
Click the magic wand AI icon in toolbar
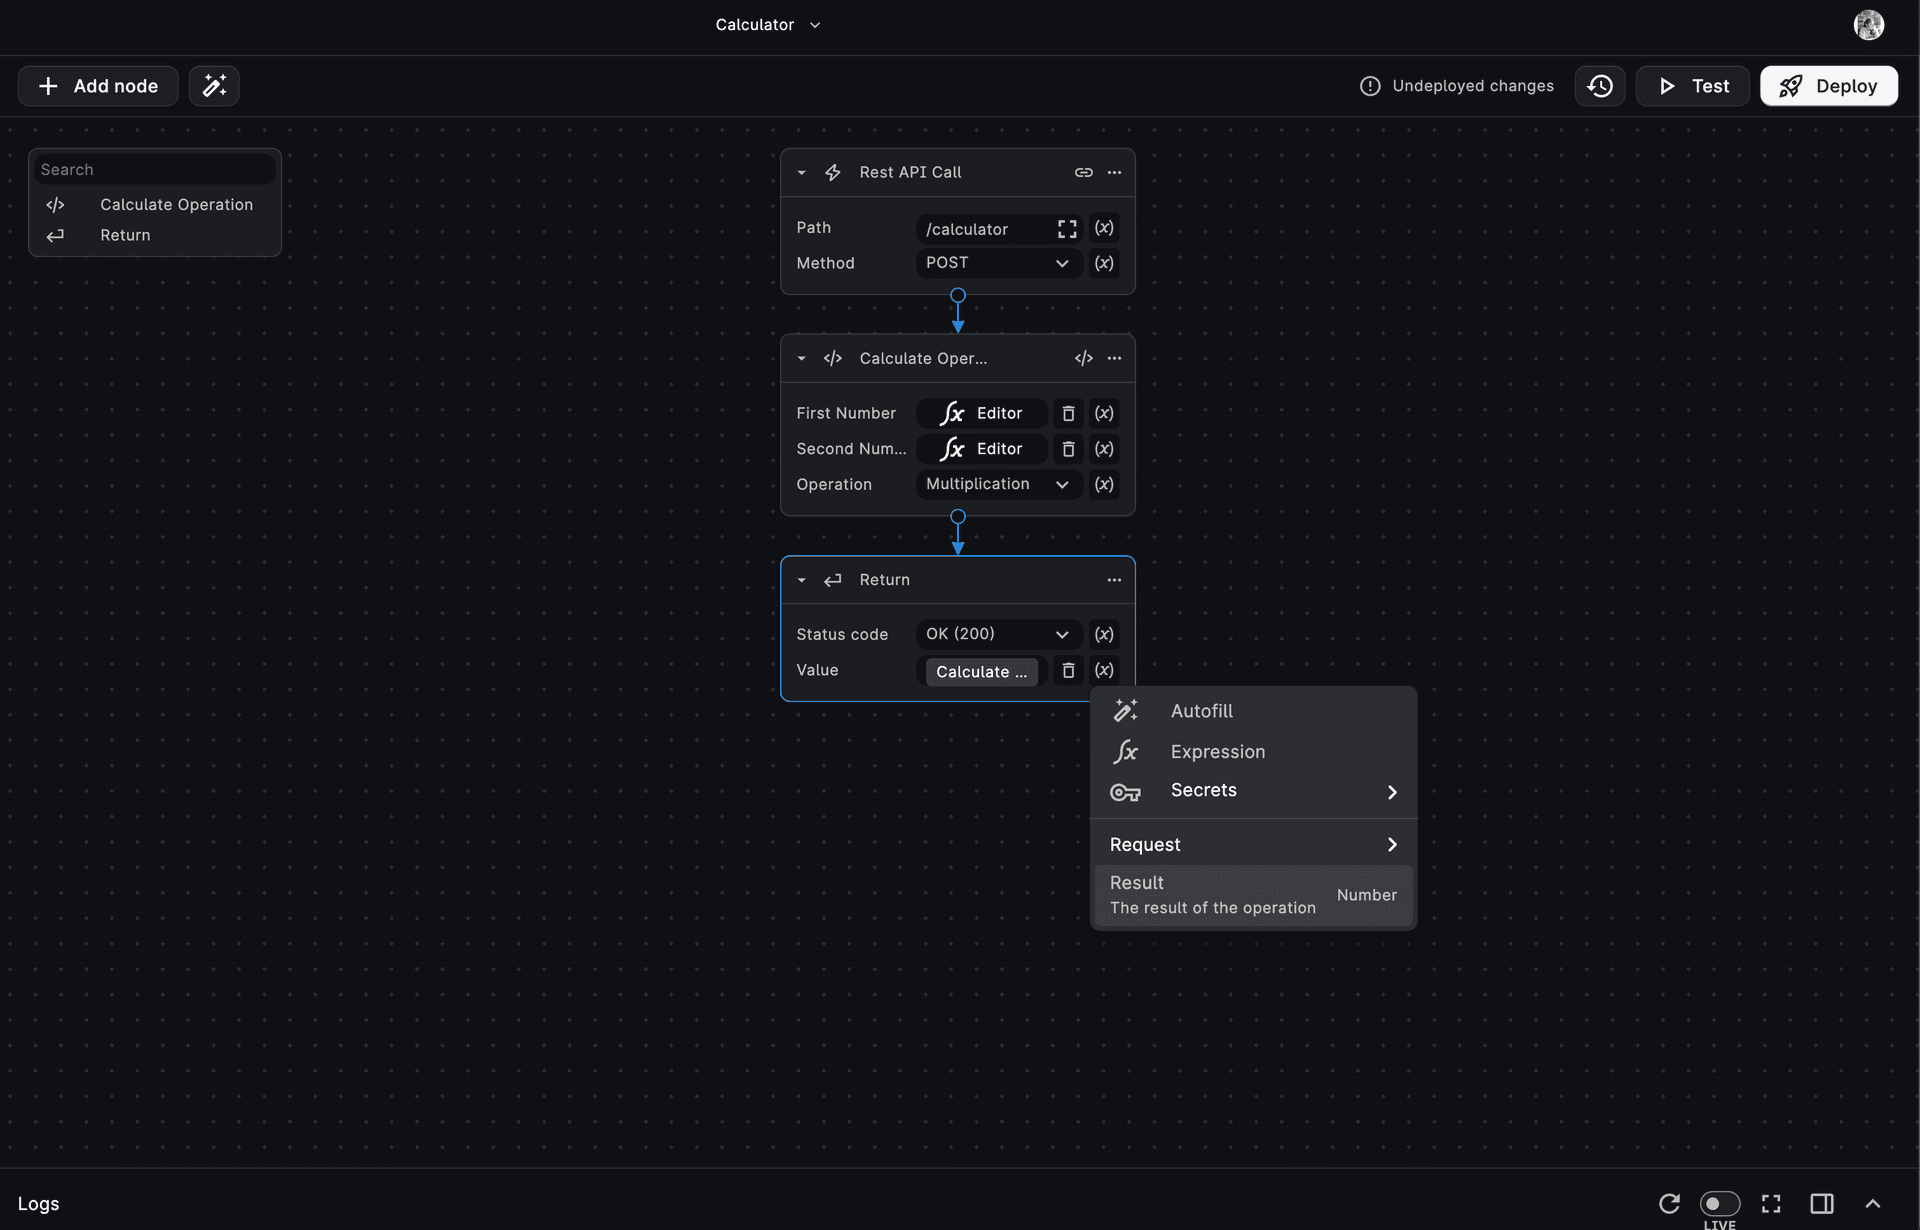[x=214, y=86]
